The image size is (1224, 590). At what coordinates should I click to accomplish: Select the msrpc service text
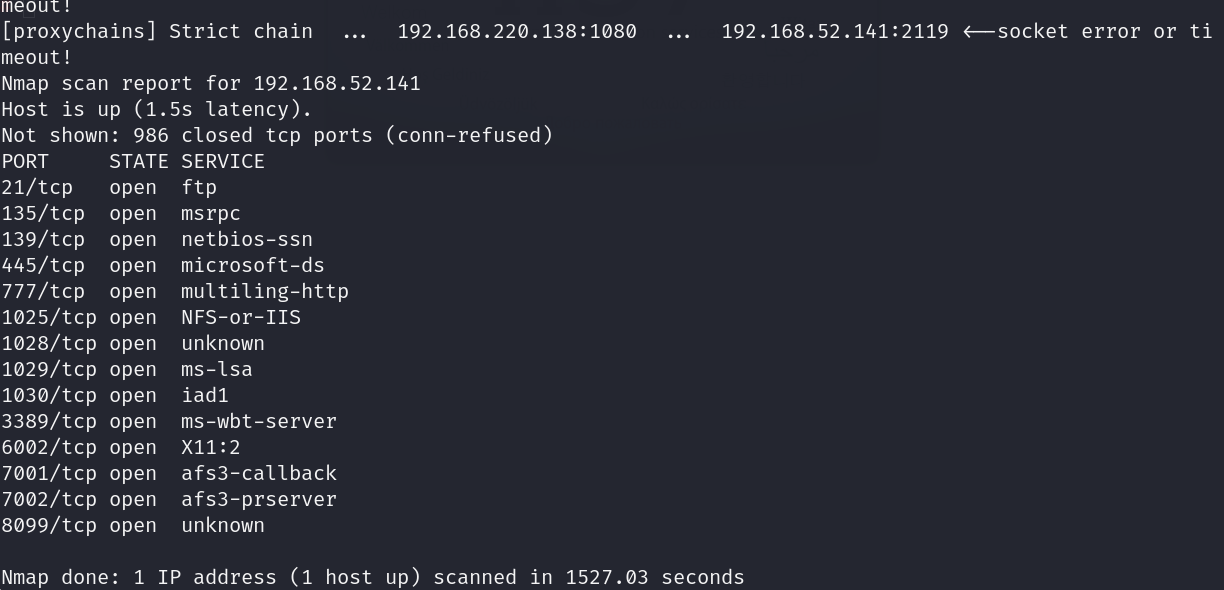point(211,213)
